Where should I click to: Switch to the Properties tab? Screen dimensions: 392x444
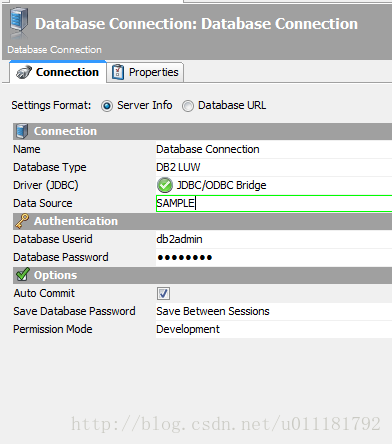(x=145, y=72)
